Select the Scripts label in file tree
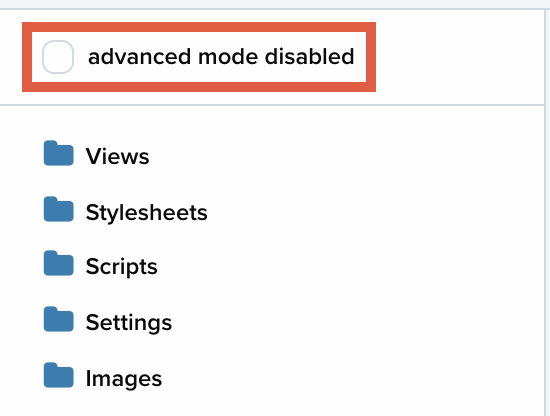 coord(122,267)
